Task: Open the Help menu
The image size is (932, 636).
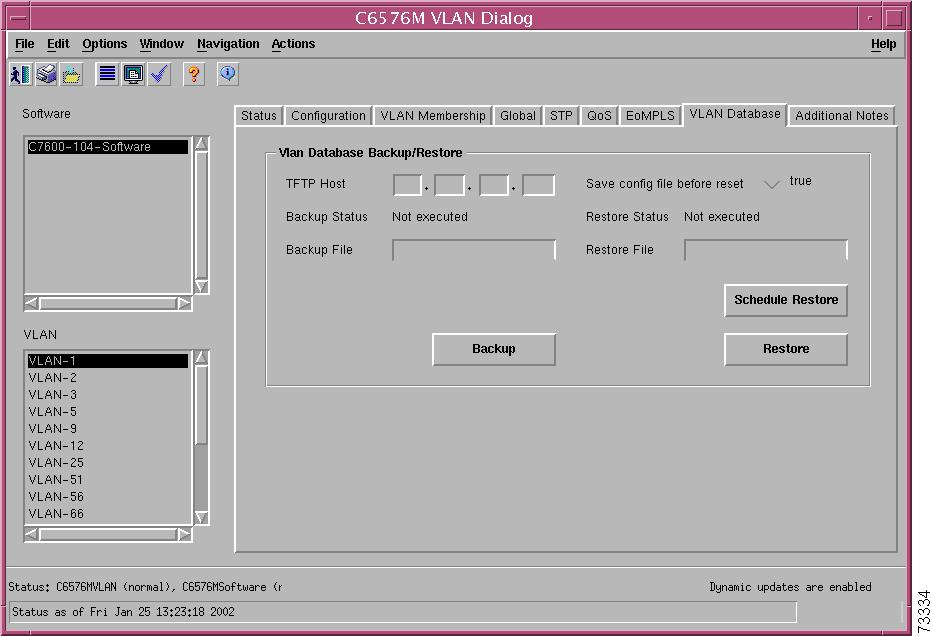Action: [883, 44]
